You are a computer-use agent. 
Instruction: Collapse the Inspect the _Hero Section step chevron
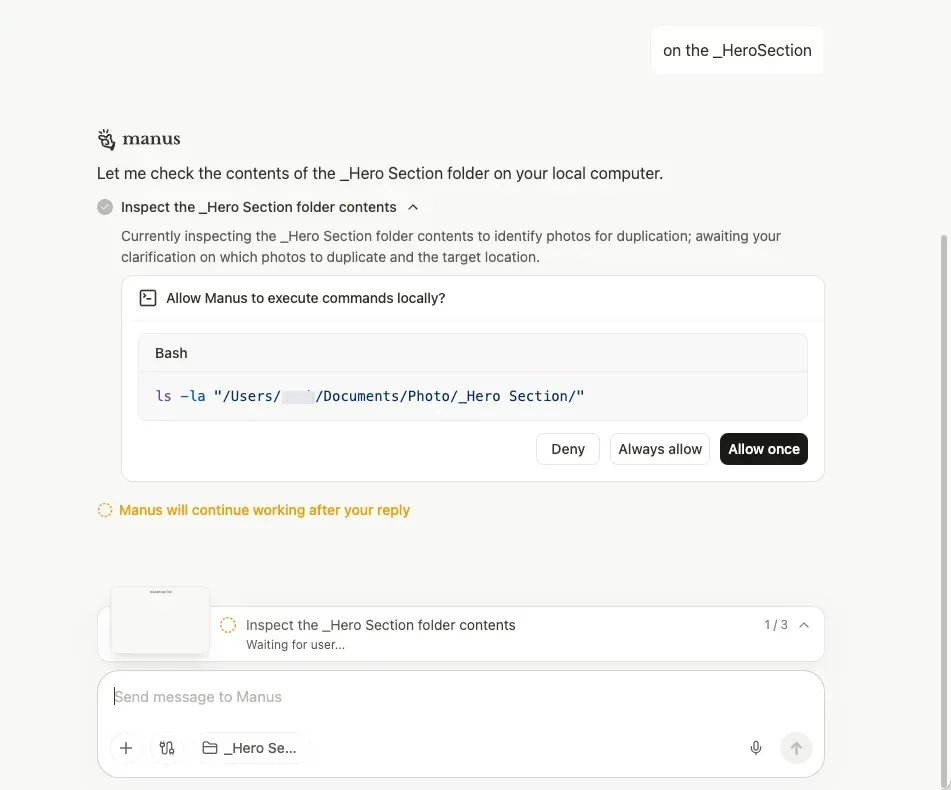click(413, 207)
